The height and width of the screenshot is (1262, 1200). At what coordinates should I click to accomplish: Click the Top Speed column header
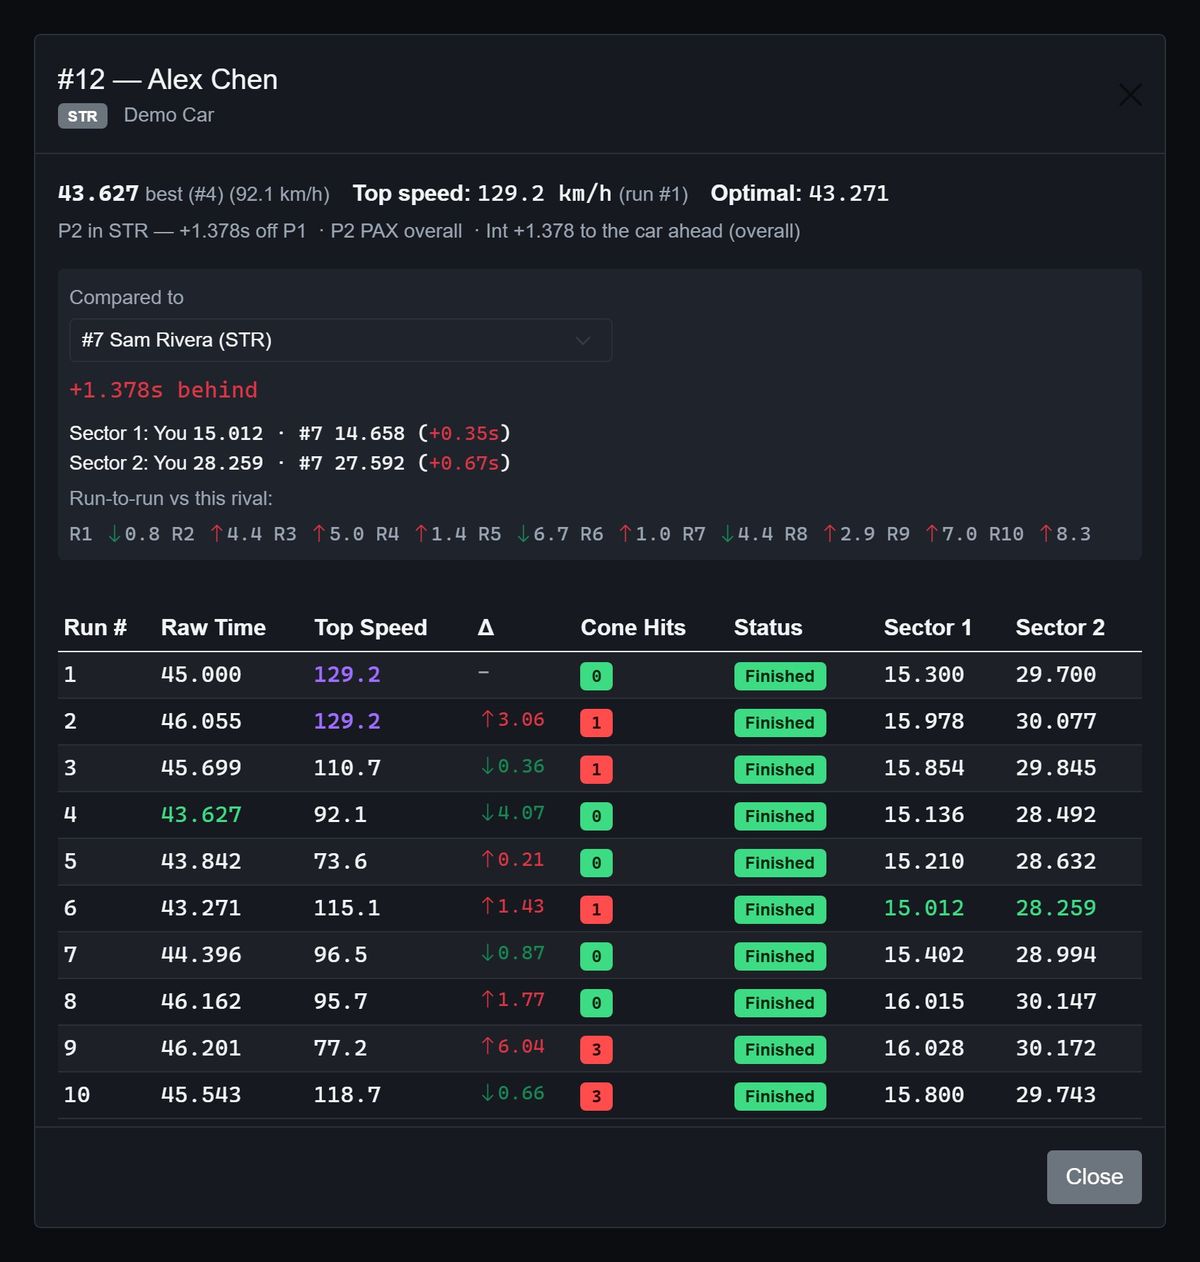click(x=370, y=628)
